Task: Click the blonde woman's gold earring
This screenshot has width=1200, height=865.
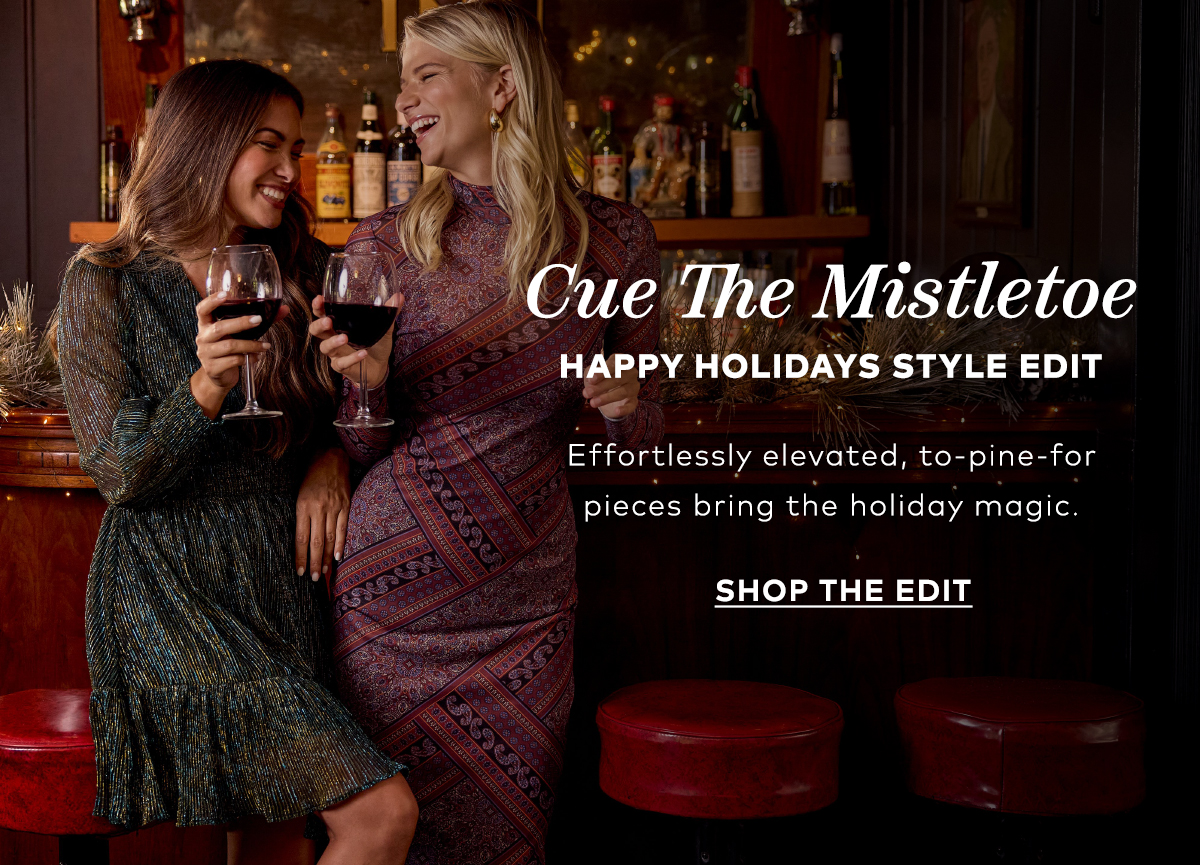Action: tap(495, 125)
